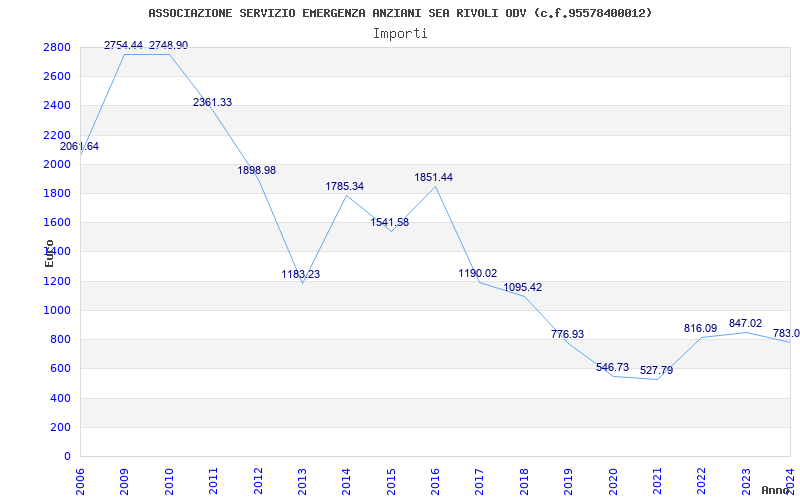Click the 776.93 data label
The height and width of the screenshot is (500, 800).
[x=567, y=335]
